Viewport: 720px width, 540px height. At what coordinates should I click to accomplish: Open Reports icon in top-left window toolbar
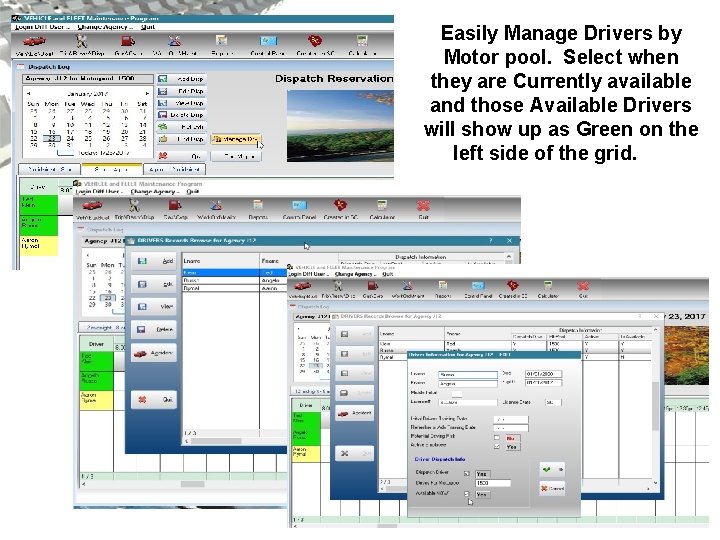click(x=222, y=41)
